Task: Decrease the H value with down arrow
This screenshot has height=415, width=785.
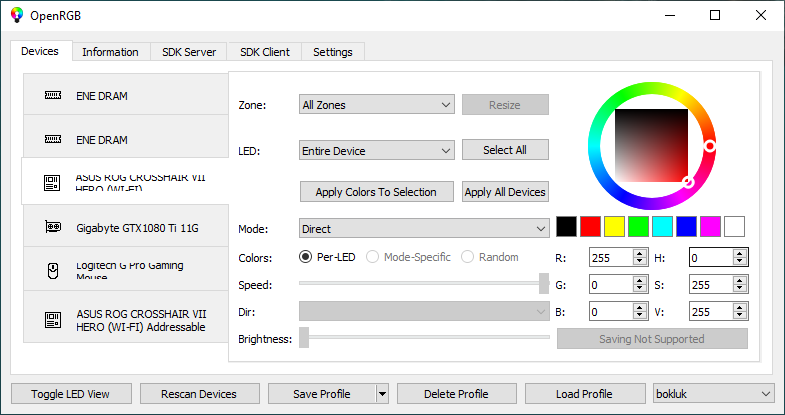Action: tap(740, 262)
